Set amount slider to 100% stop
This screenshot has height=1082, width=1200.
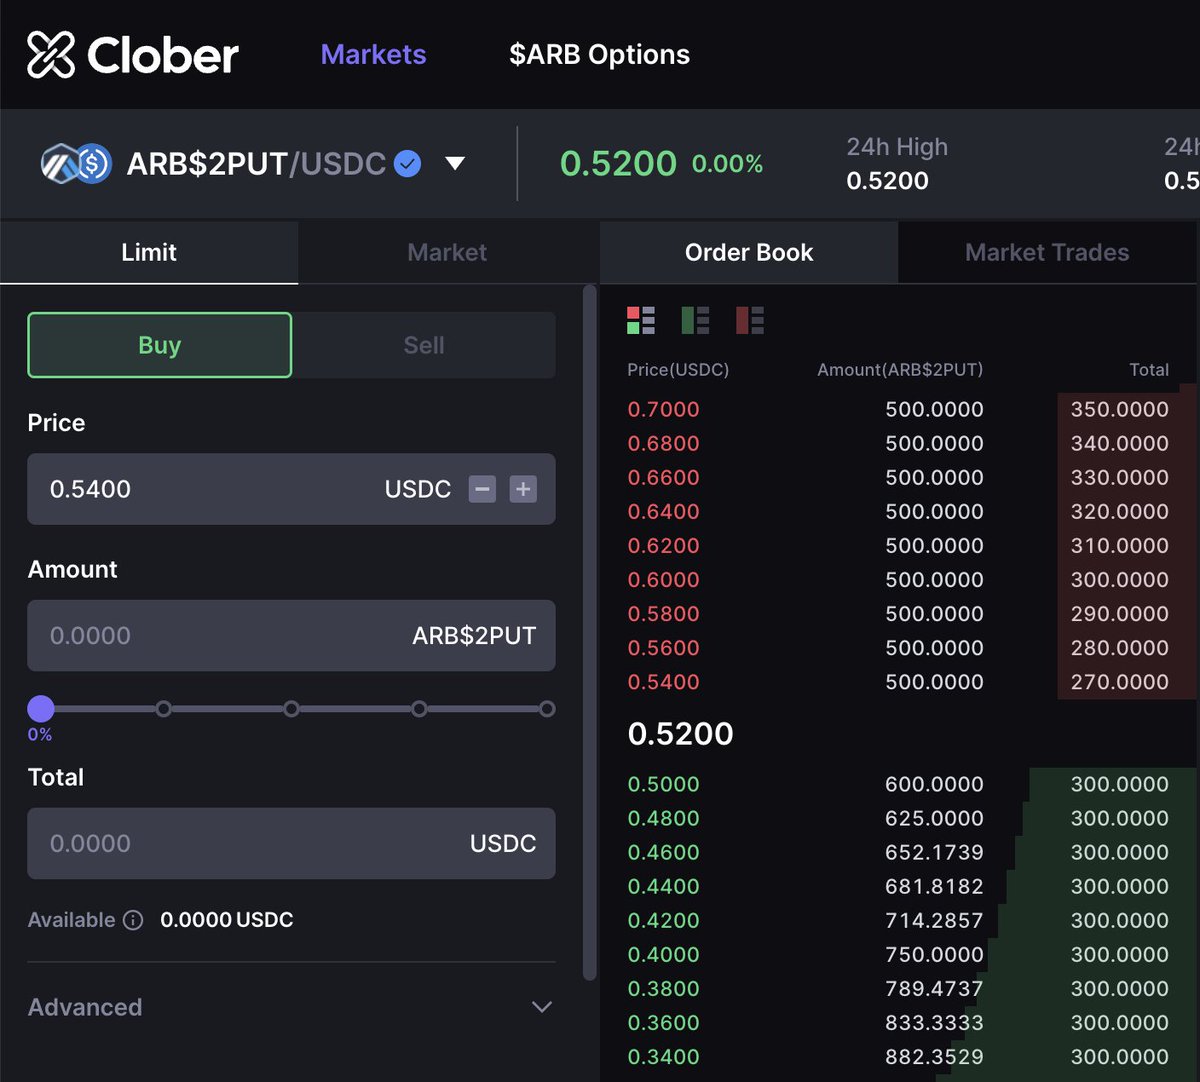547,709
